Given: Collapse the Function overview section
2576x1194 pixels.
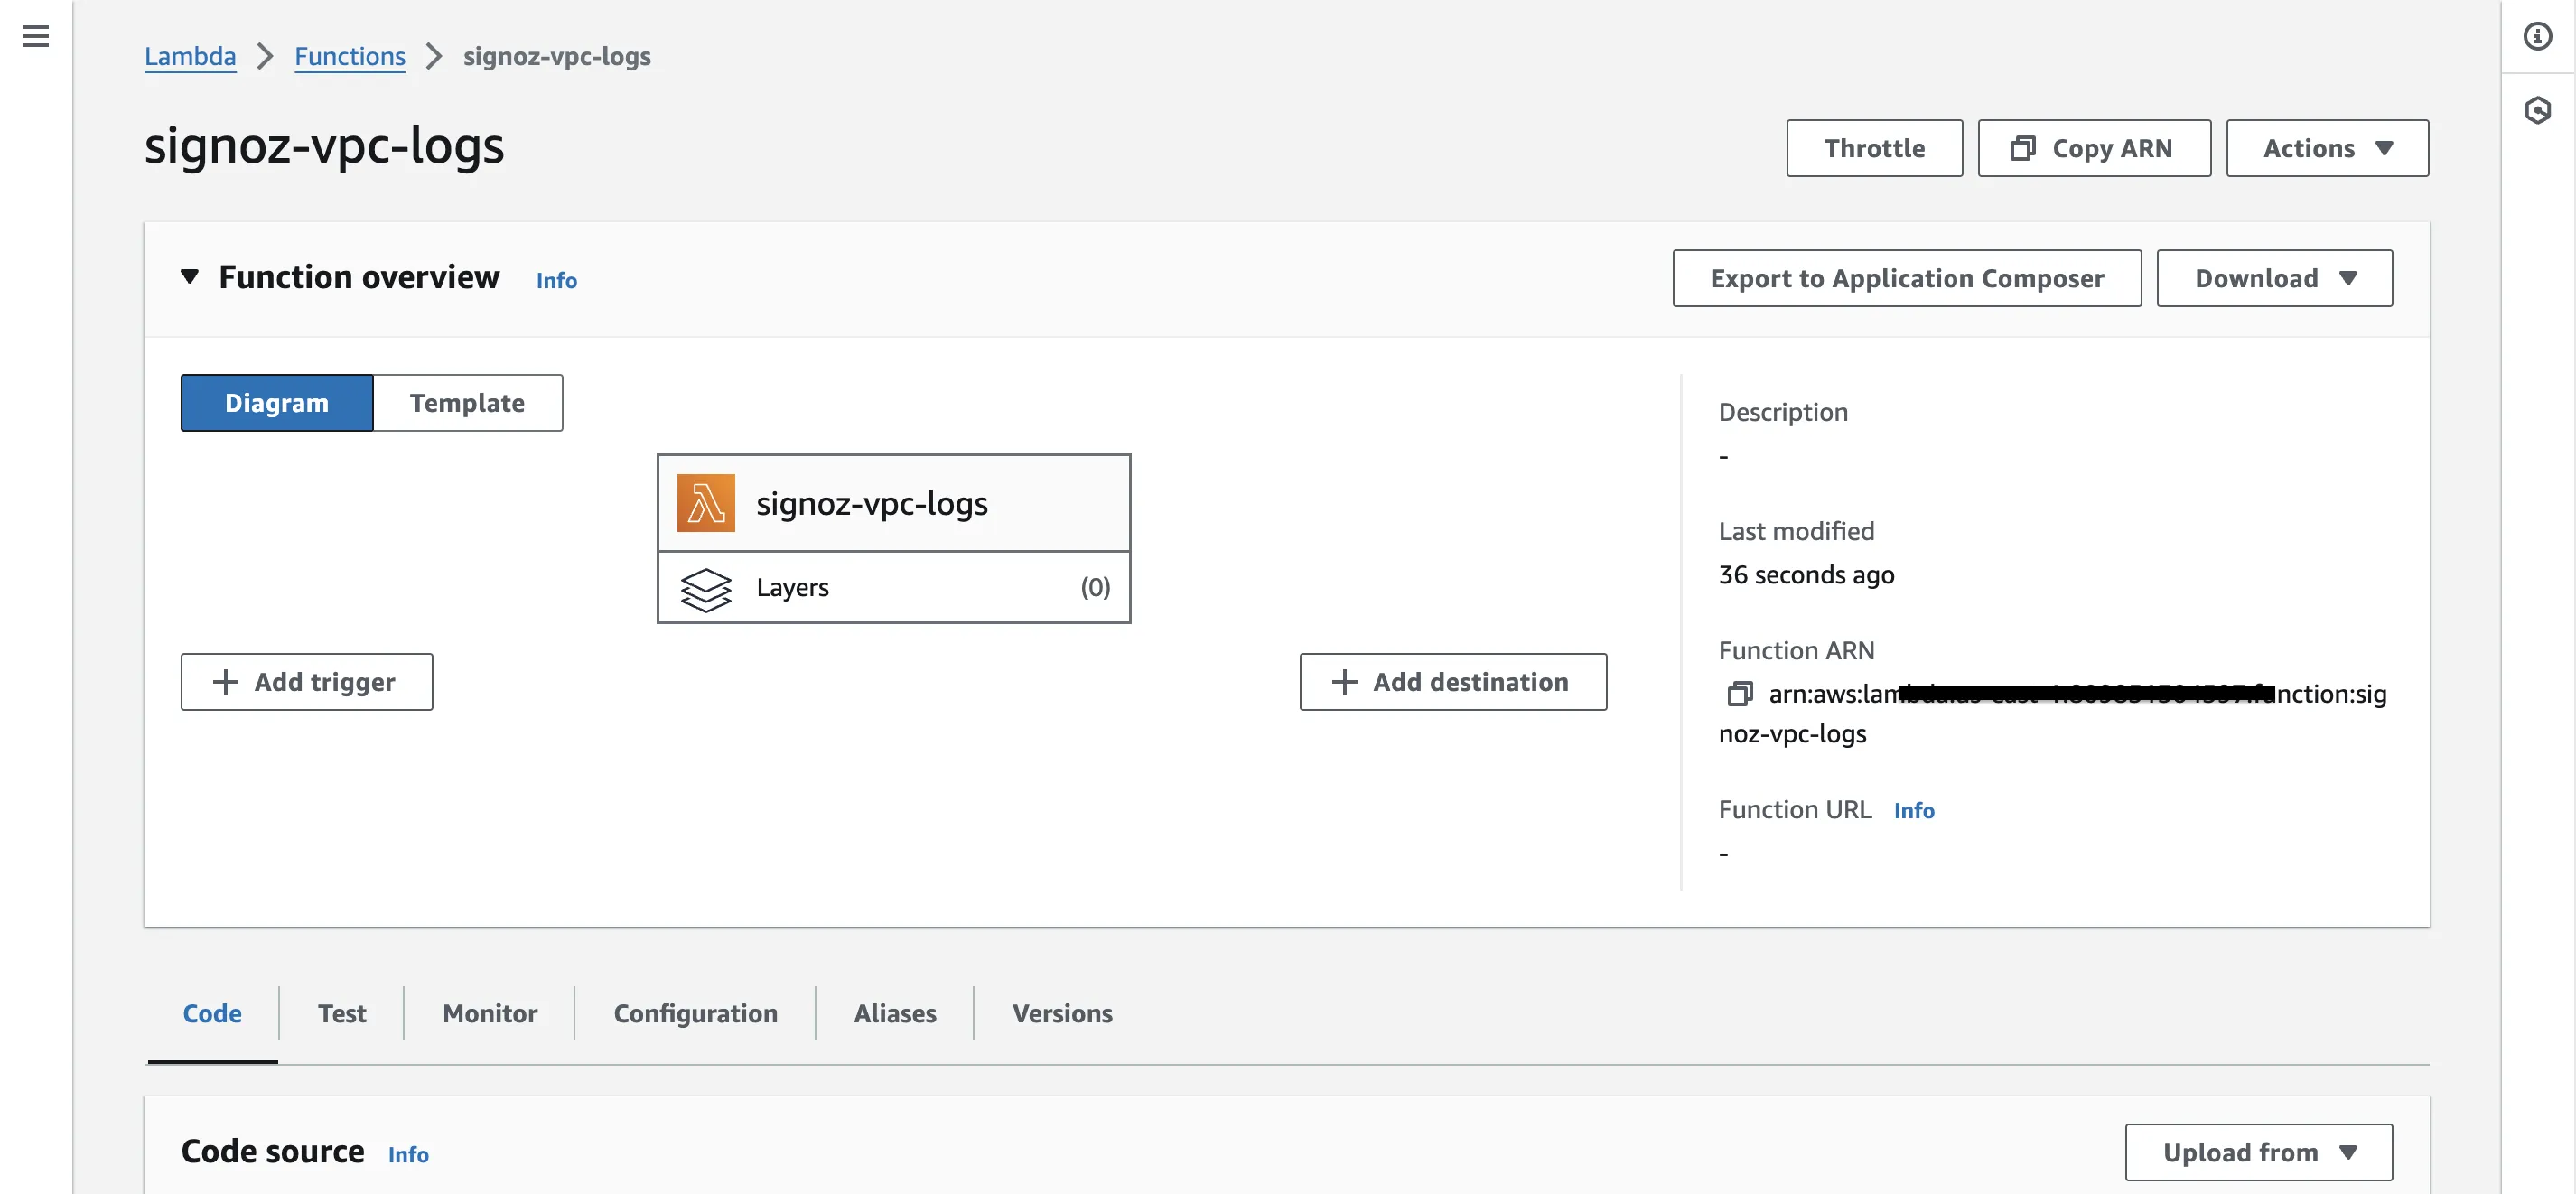Looking at the screenshot, I should [x=190, y=277].
